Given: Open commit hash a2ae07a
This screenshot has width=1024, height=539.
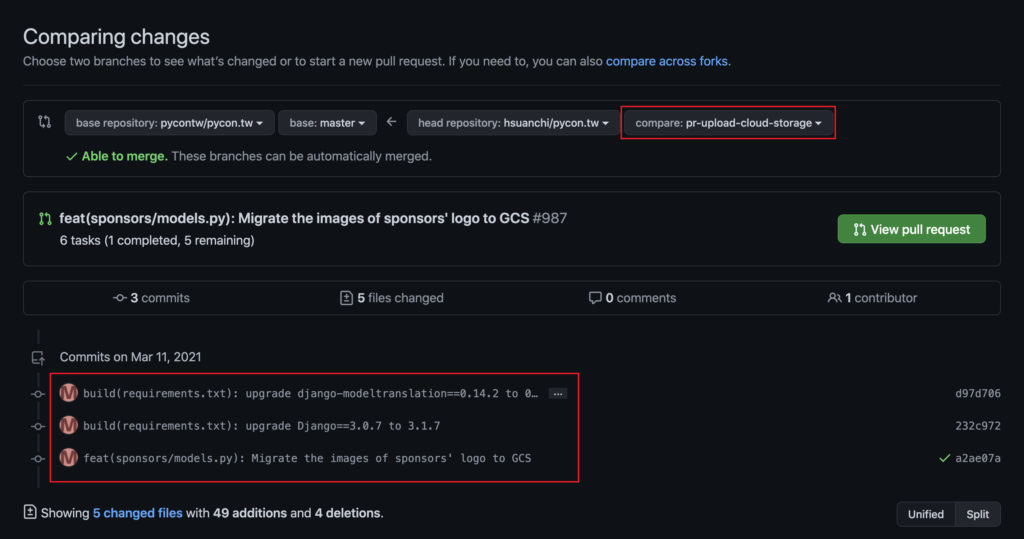Looking at the screenshot, I should [978, 458].
